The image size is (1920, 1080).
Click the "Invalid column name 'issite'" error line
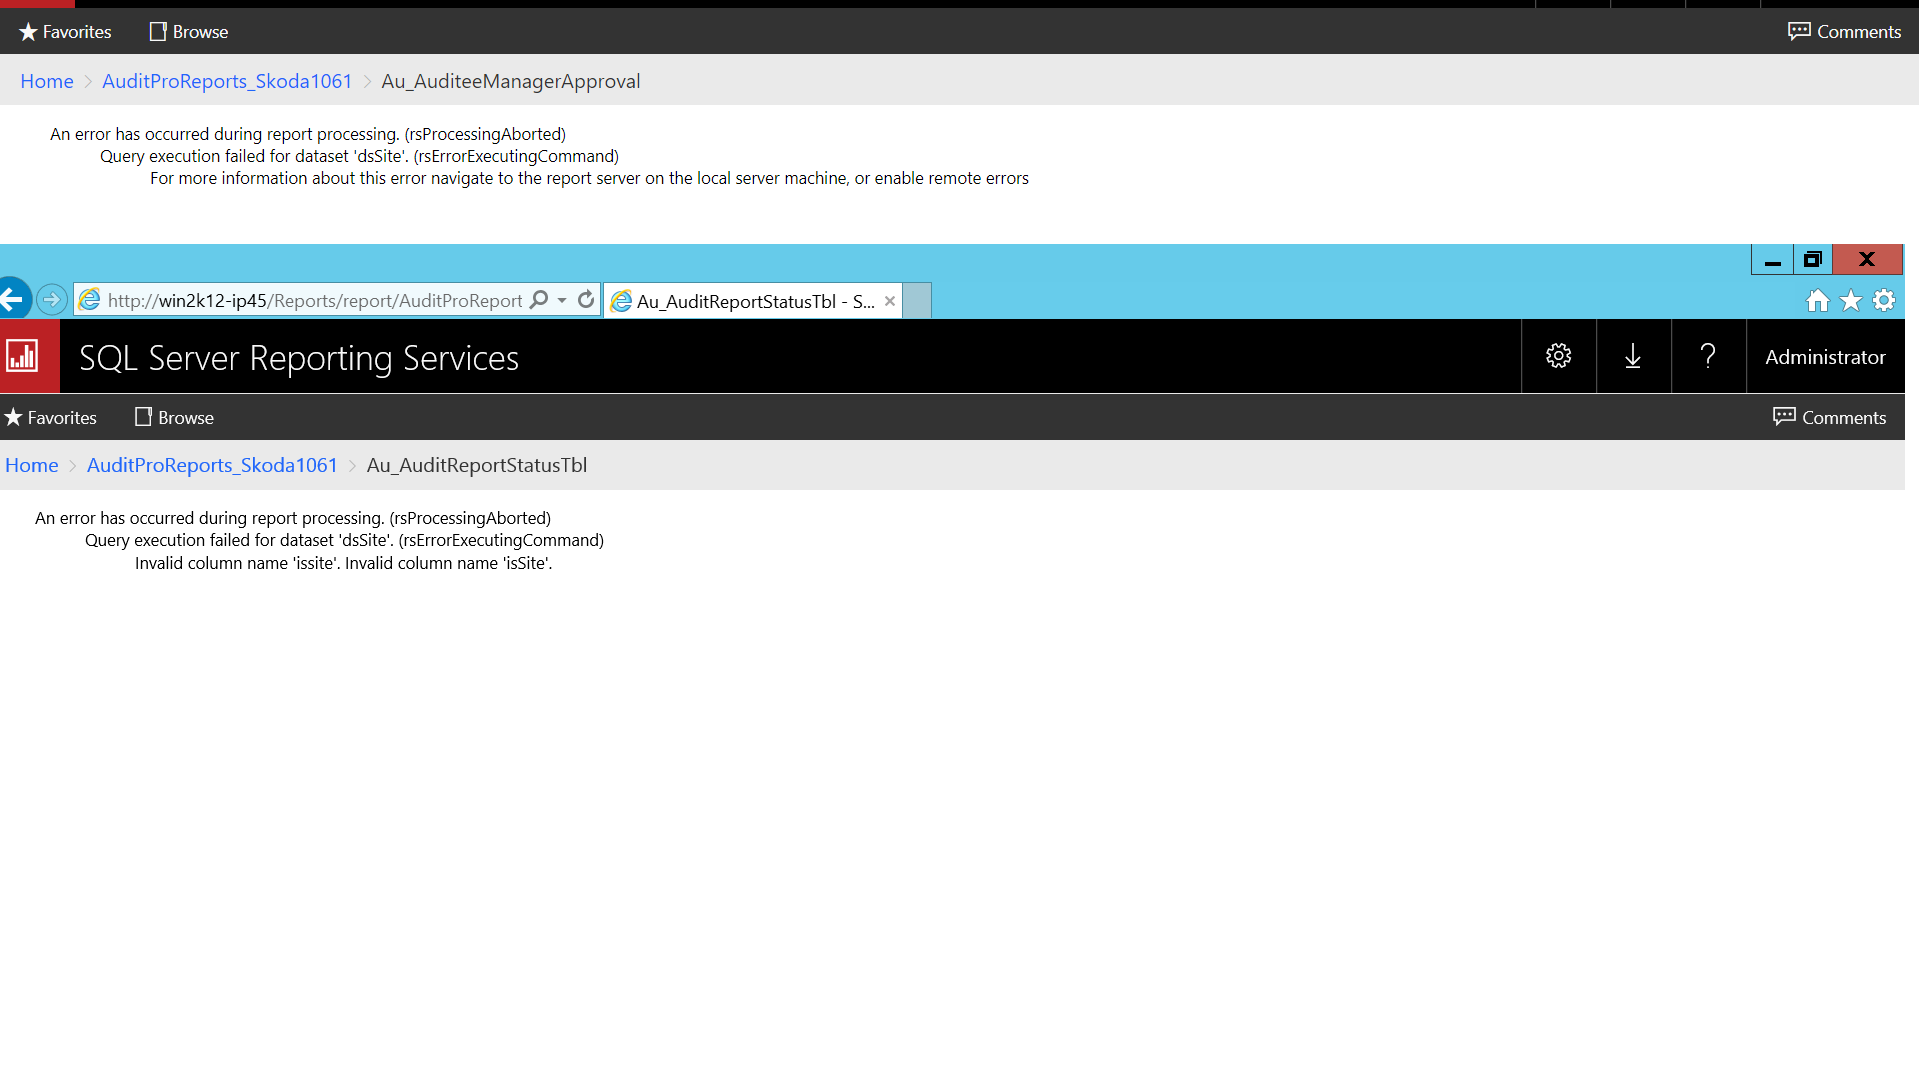click(x=343, y=563)
